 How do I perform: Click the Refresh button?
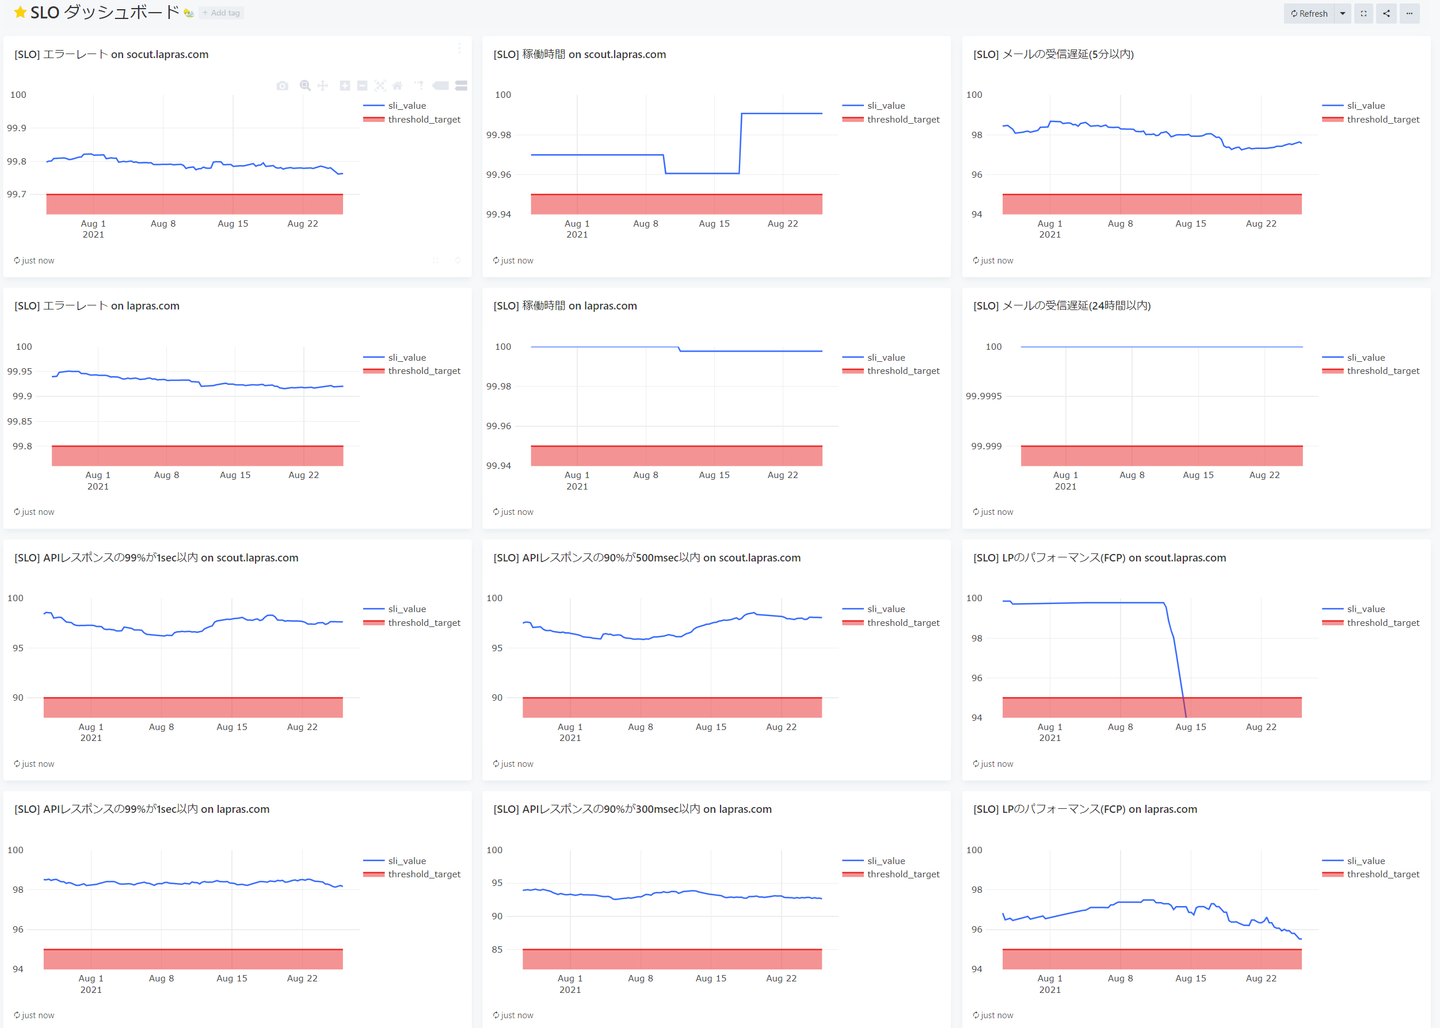[x=1310, y=13]
